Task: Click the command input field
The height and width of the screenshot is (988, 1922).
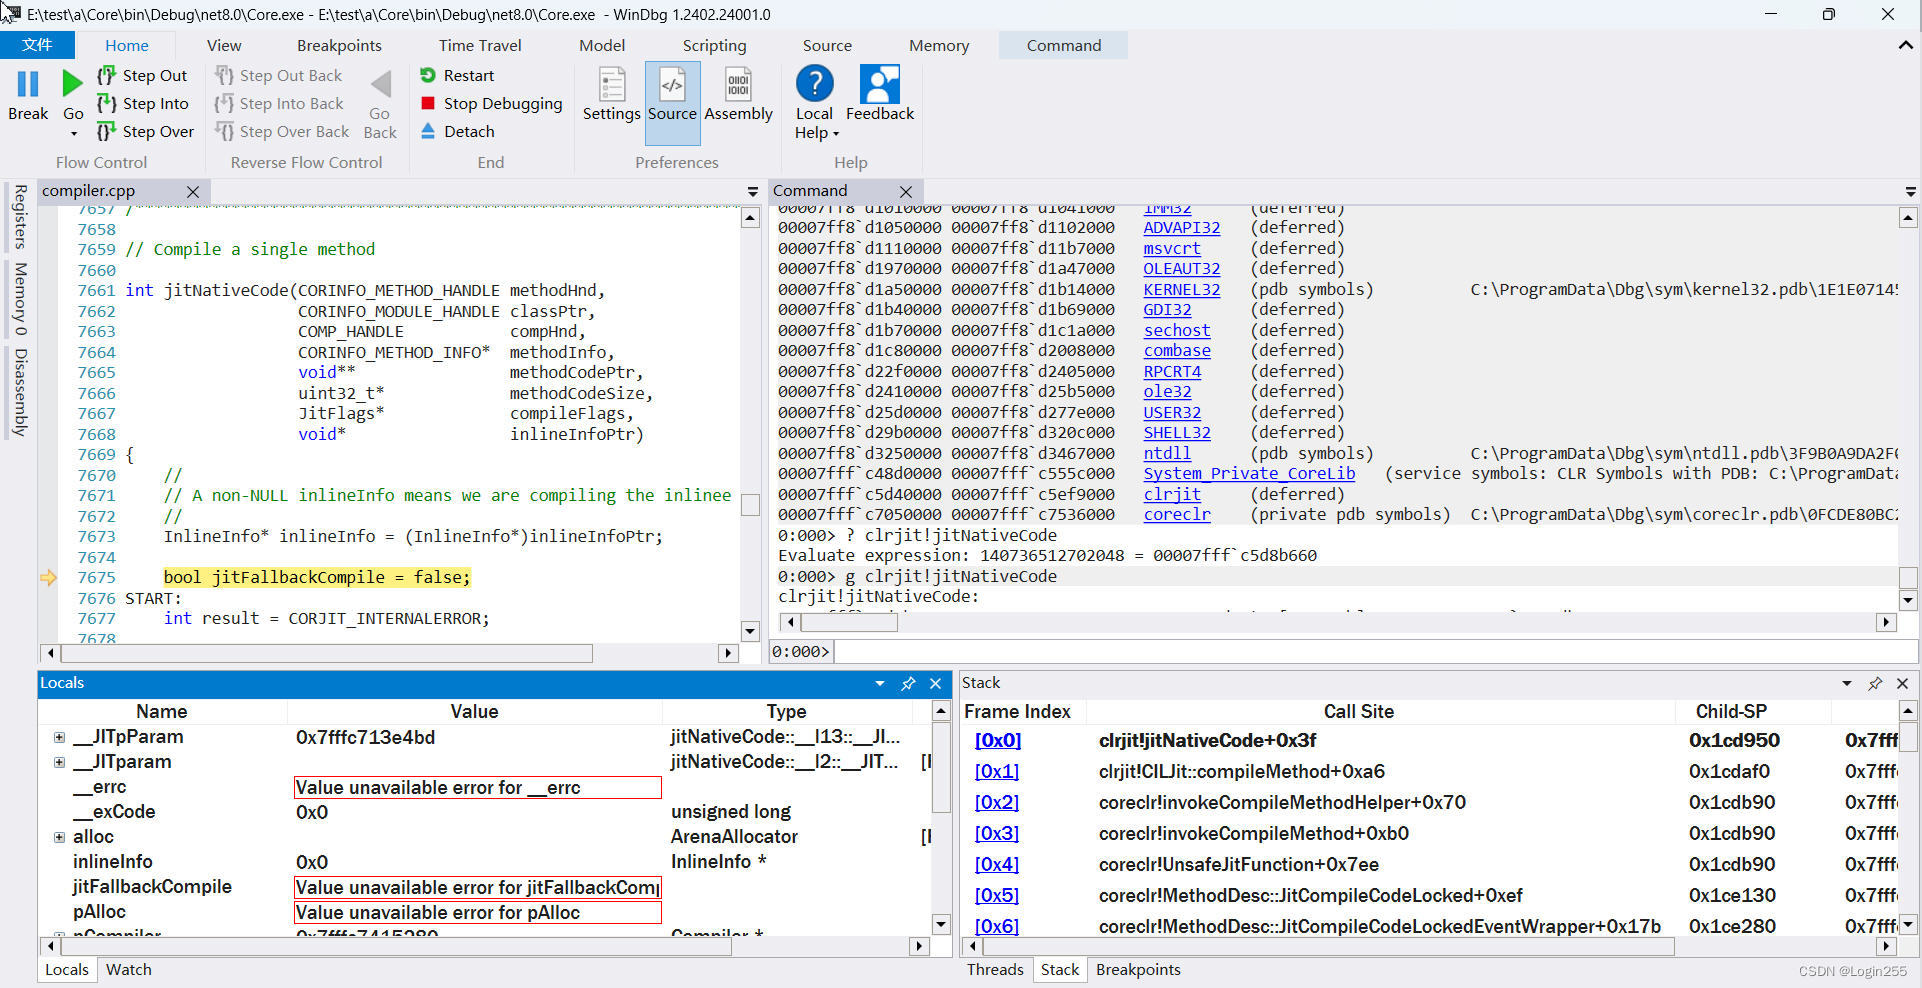Action: tap(1375, 651)
